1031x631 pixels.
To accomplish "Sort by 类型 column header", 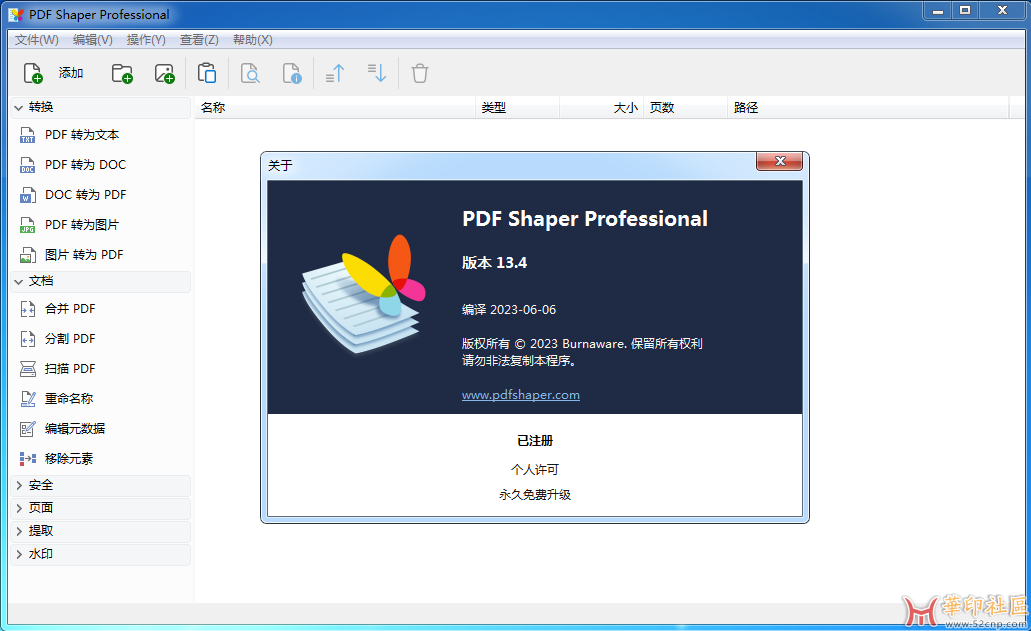I will coord(517,108).
